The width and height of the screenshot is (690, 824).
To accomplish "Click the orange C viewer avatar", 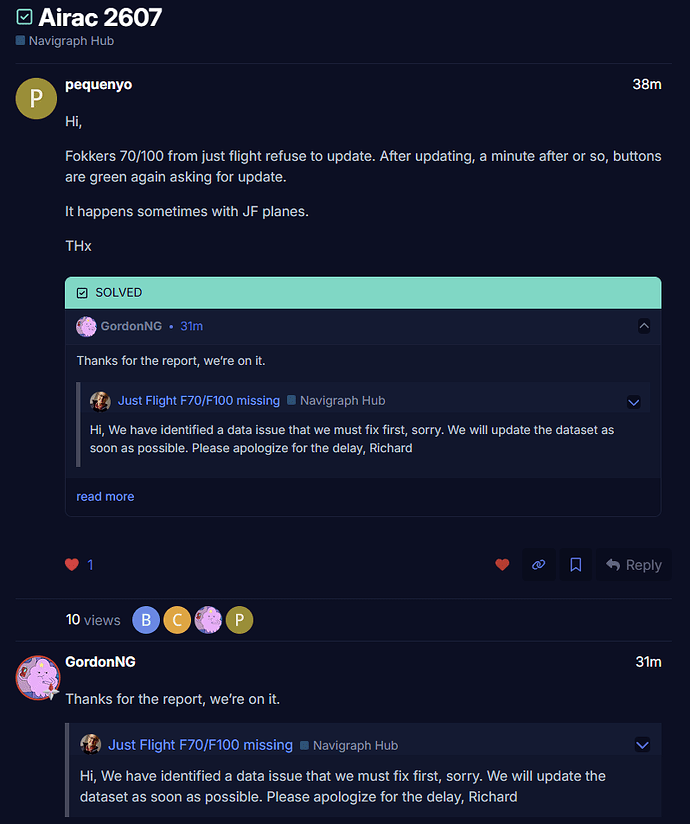I will pyautogui.click(x=177, y=620).
